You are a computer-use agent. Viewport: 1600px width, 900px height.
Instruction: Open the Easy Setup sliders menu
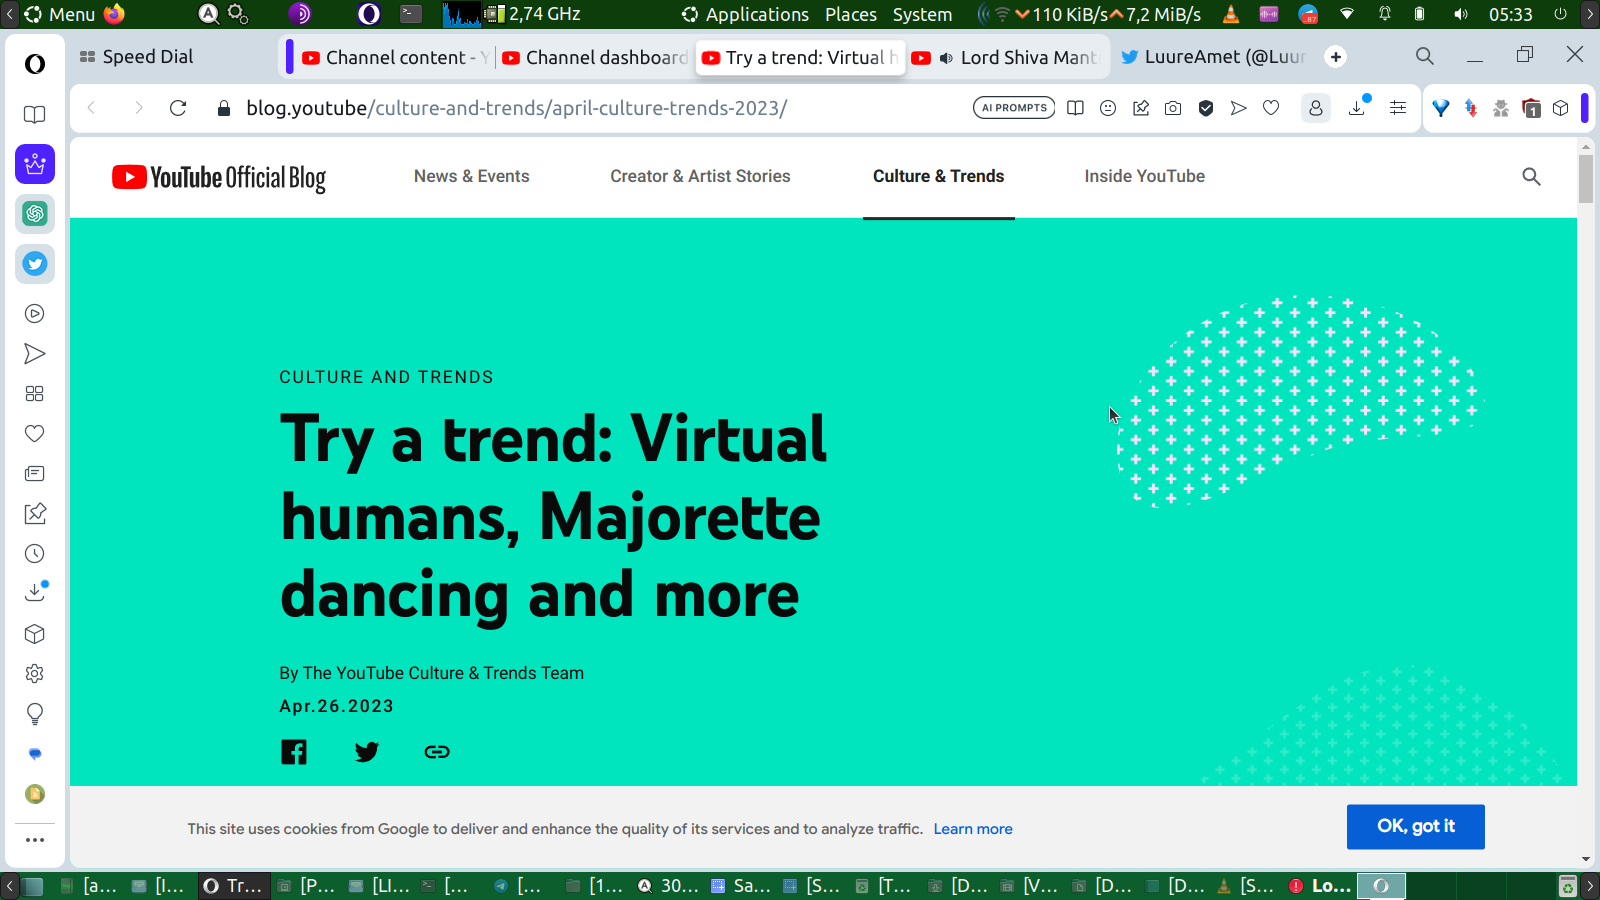[1398, 108]
